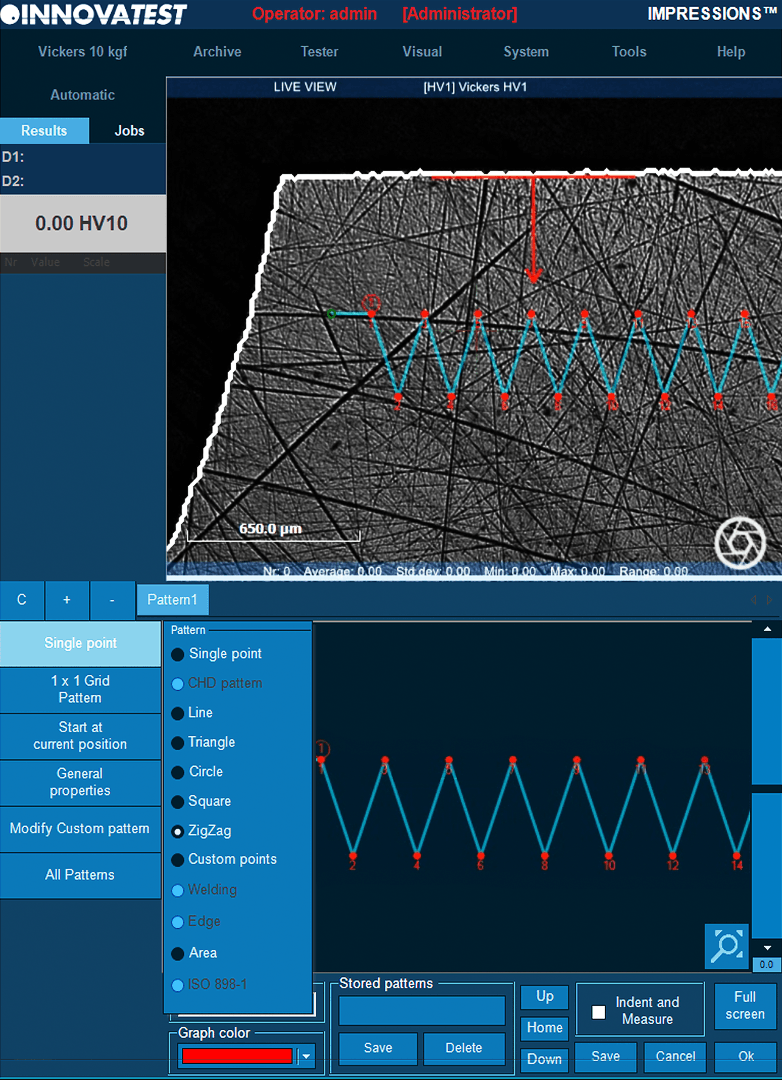The image size is (782, 1080).
Task: Delete the stored pattern
Action: point(463,1048)
